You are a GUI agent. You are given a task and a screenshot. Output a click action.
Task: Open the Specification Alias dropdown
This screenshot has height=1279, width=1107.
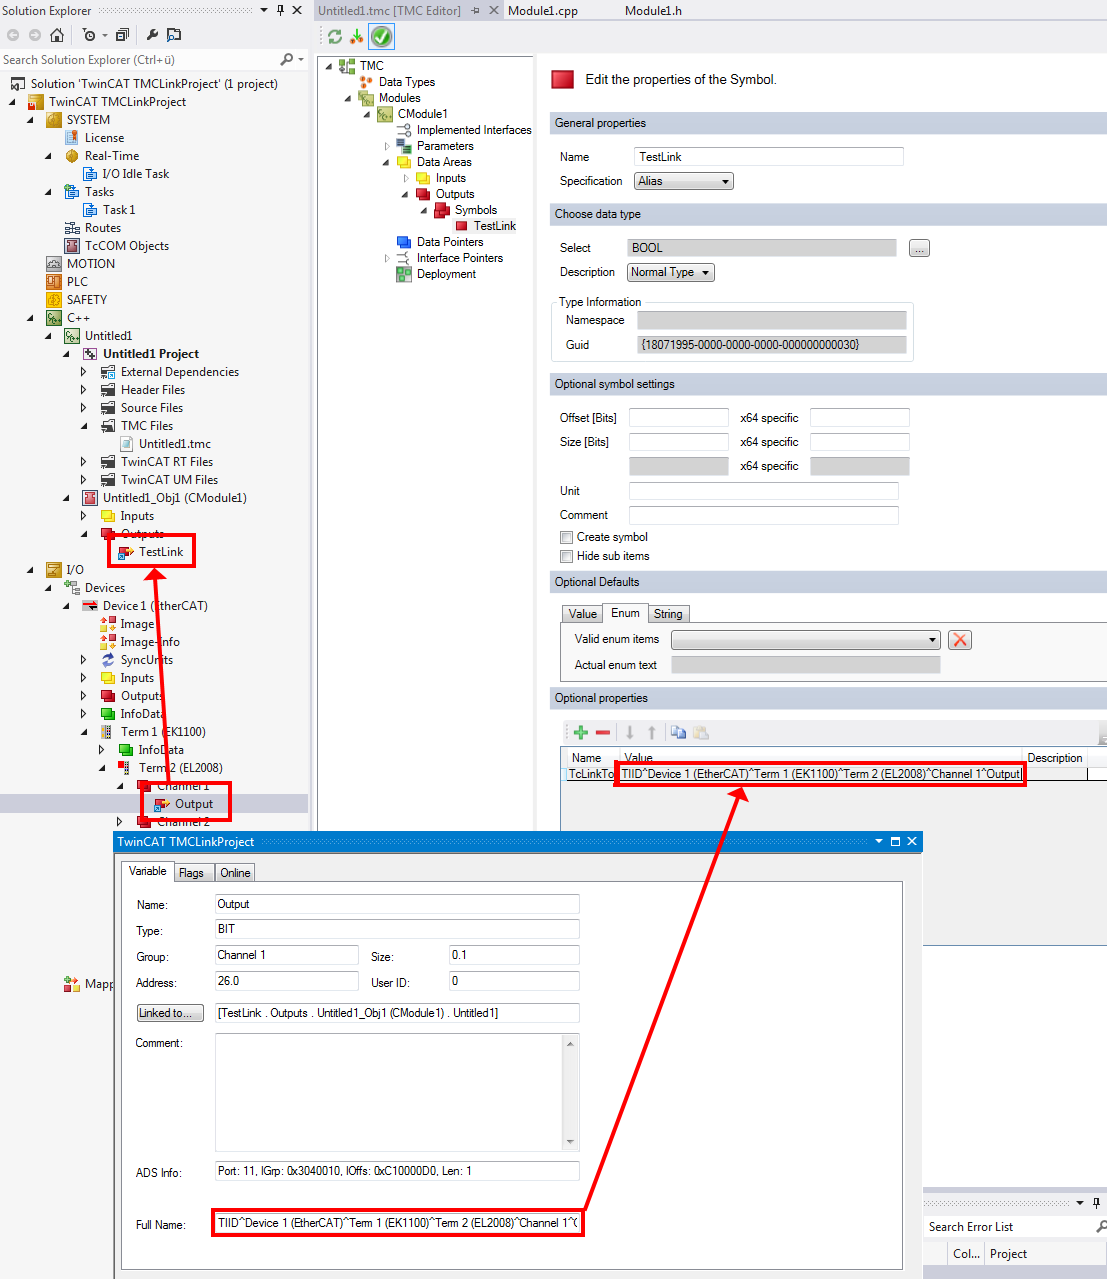(684, 181)
